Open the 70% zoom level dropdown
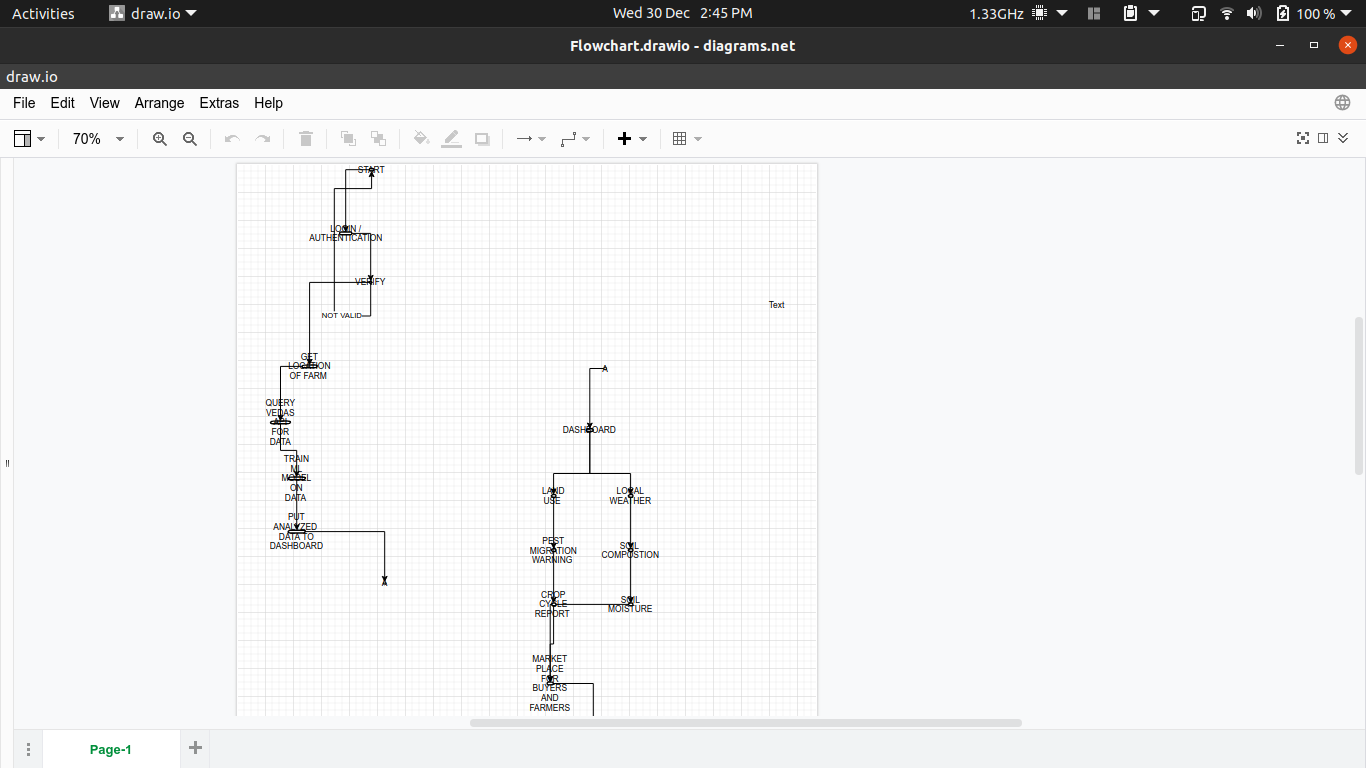Screen dimensions: 1366x768 click(98, 139)
